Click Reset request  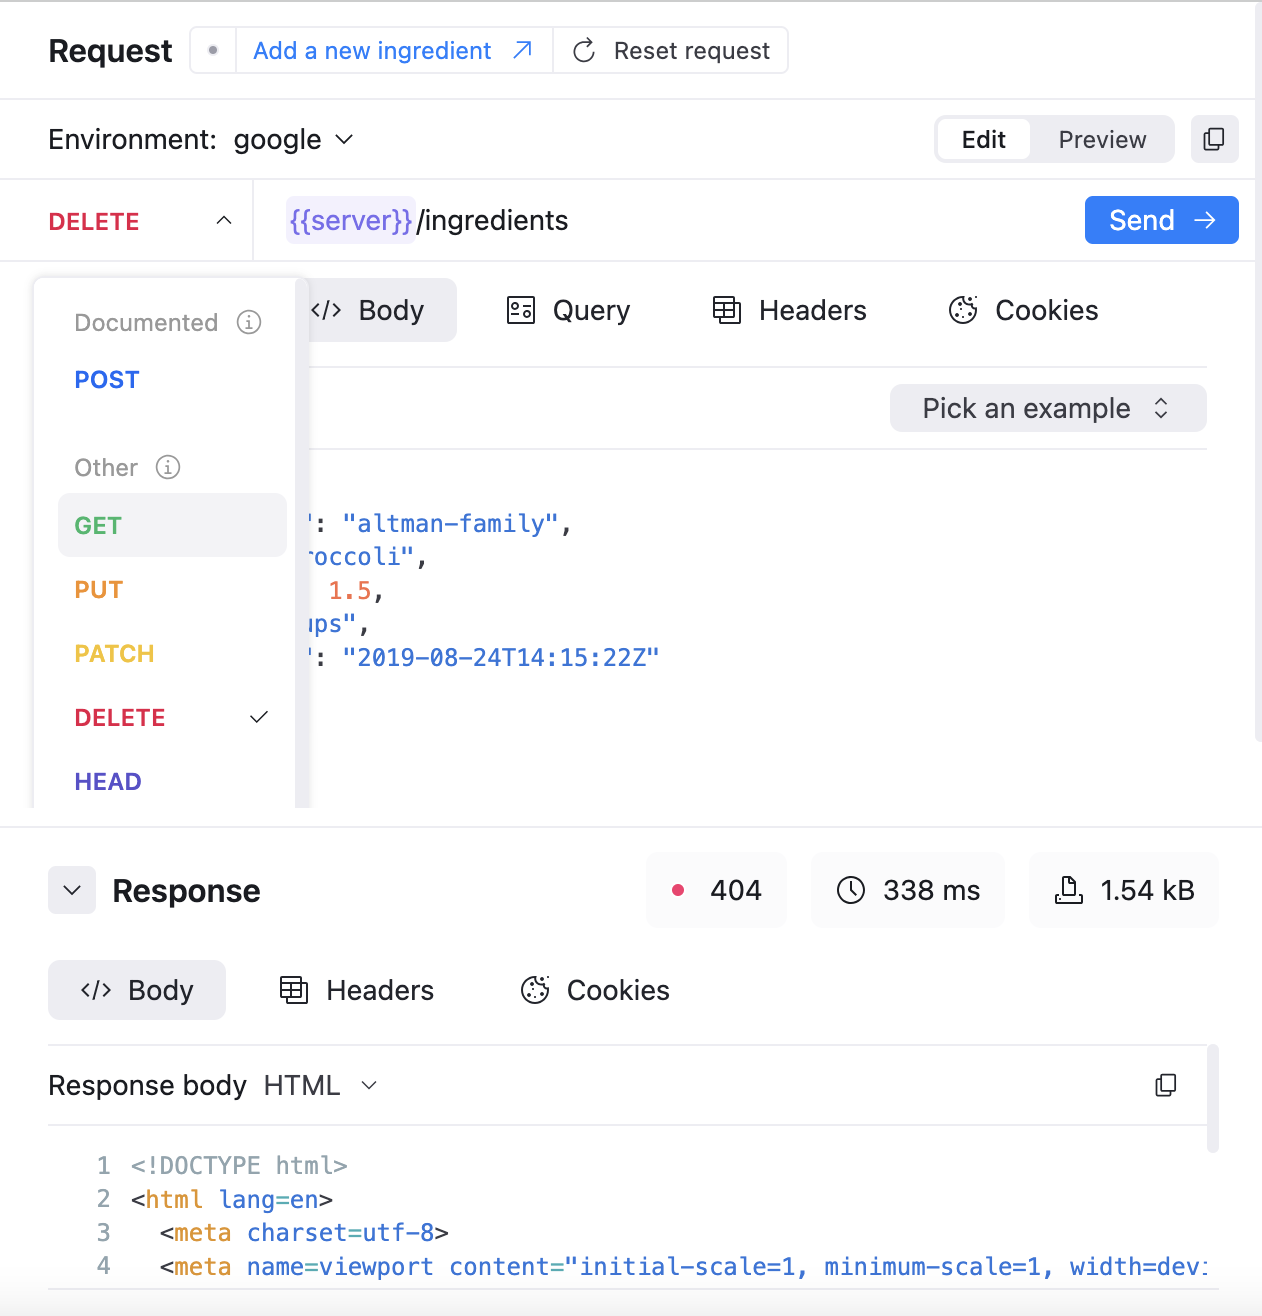671,51
